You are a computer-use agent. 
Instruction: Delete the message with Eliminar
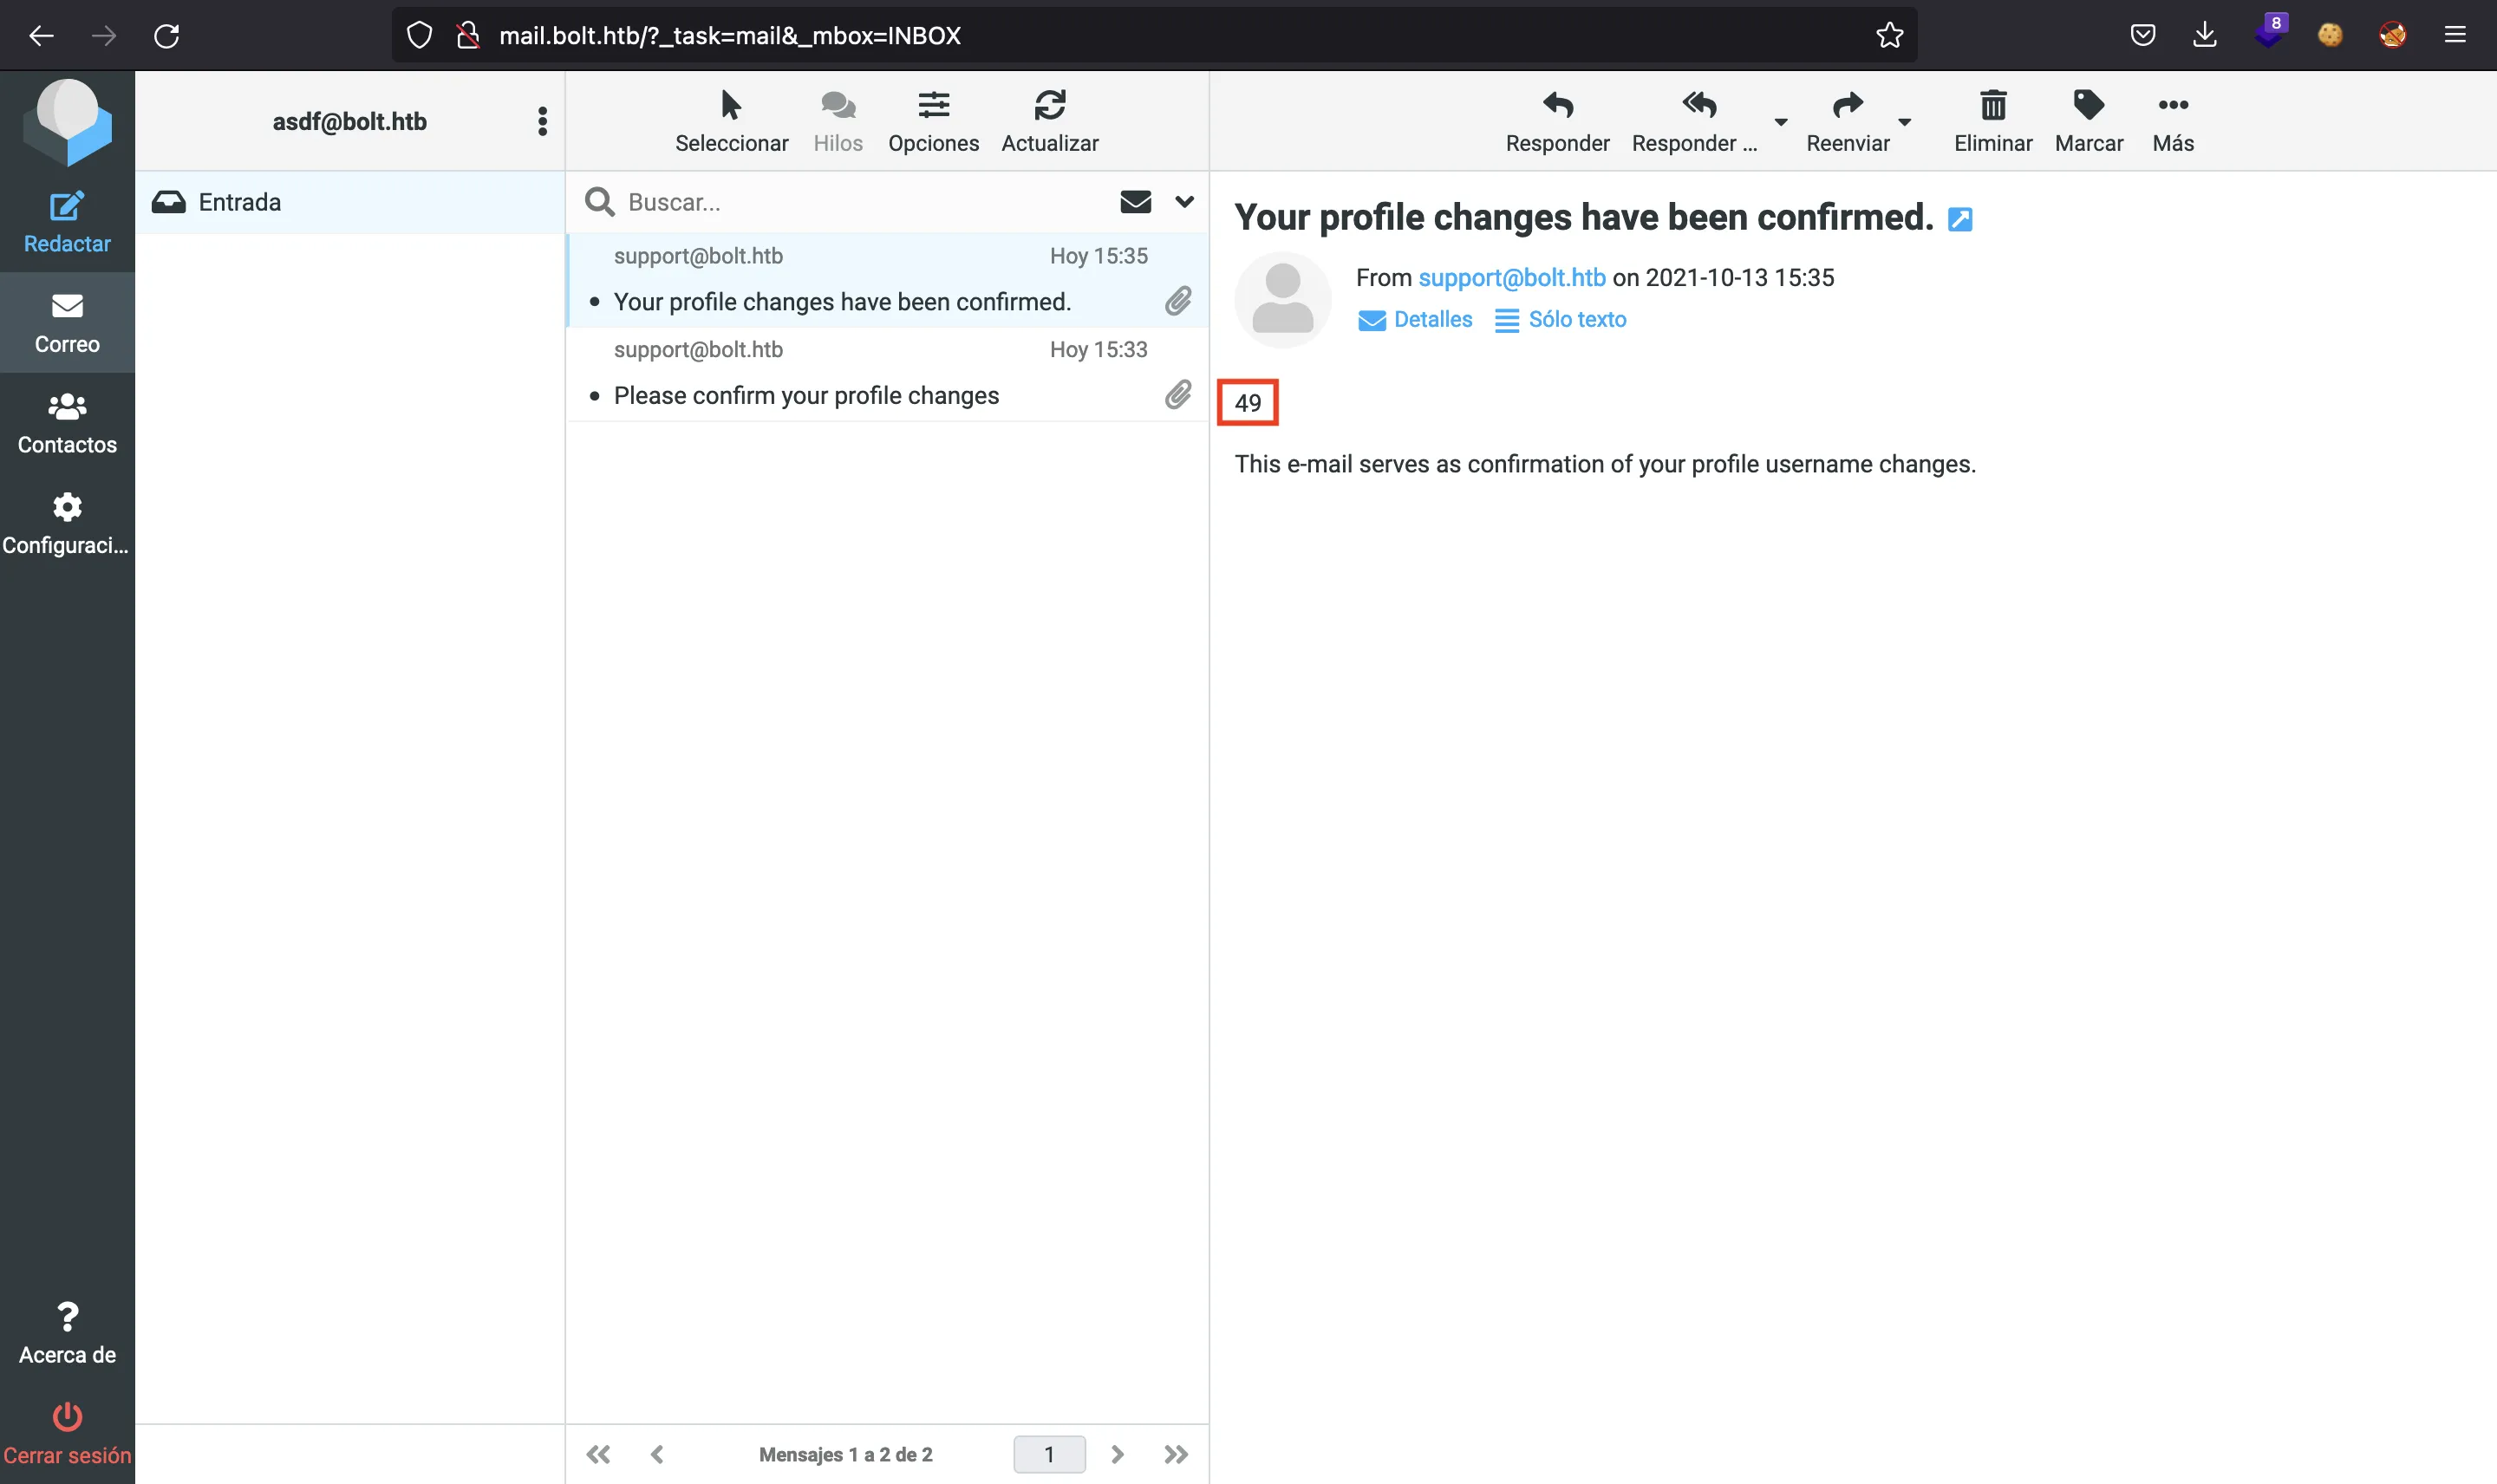pos(1992,122)
